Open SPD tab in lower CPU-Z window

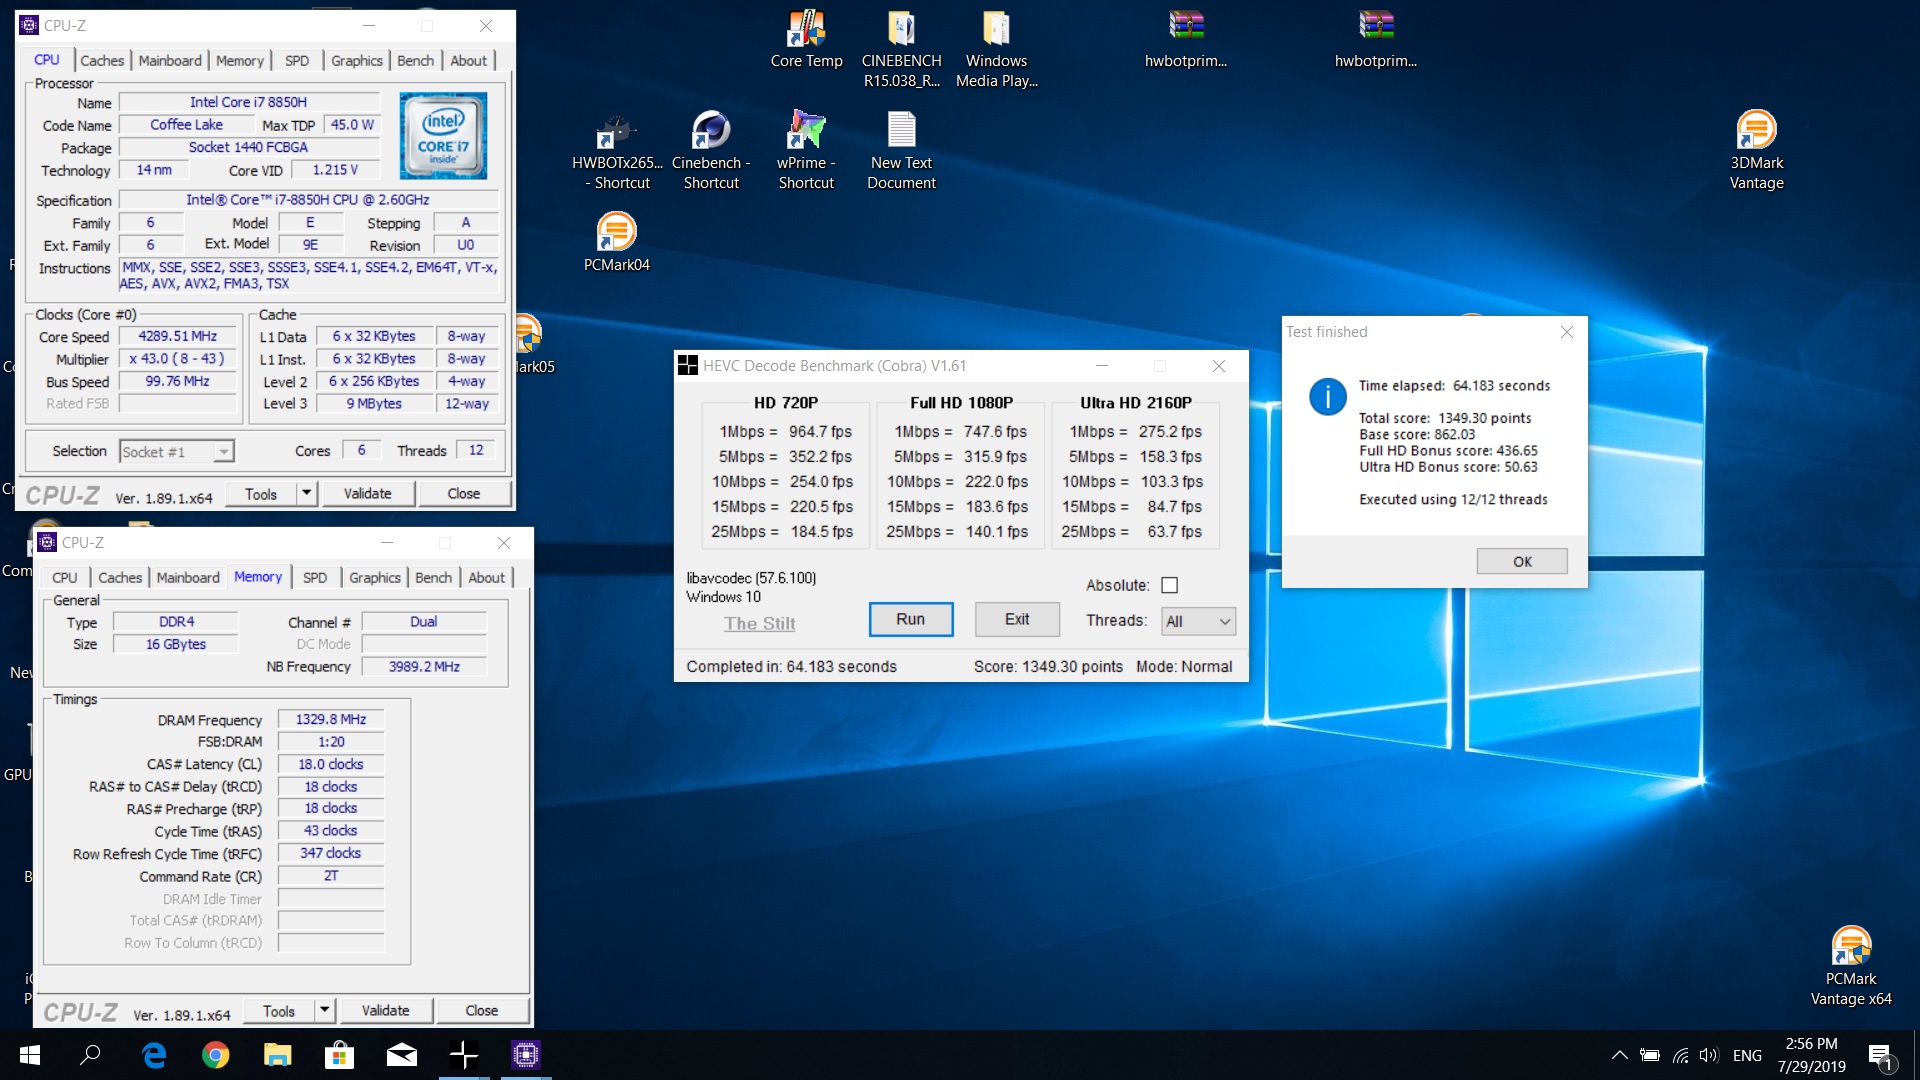[315, 577]
